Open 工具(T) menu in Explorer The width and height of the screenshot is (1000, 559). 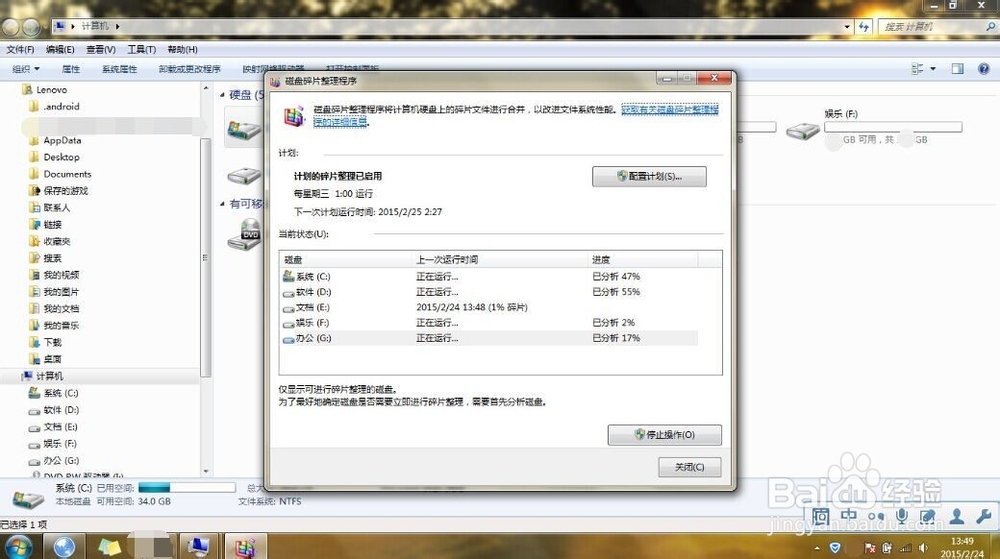click(x=142, y=49)
